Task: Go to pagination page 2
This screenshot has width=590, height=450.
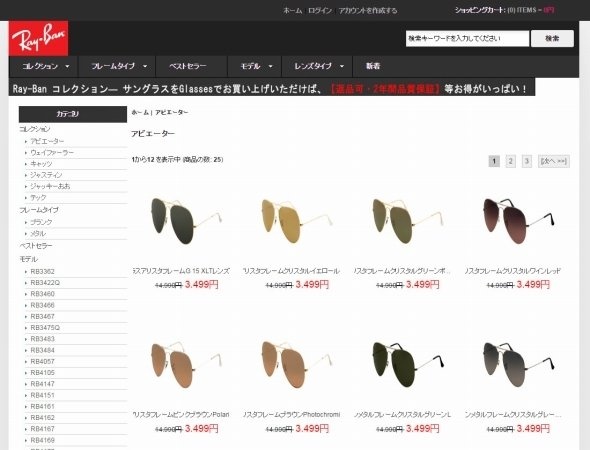Action: (x=510, y=161)
